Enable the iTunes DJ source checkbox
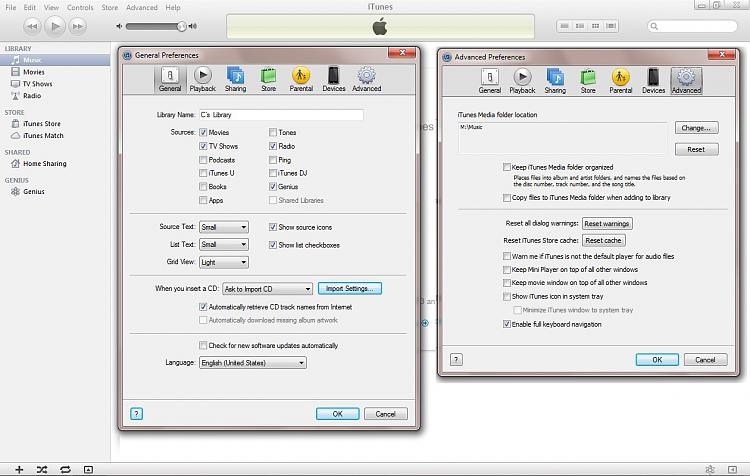This screenshot has width=750, height=476. [273, 173]
